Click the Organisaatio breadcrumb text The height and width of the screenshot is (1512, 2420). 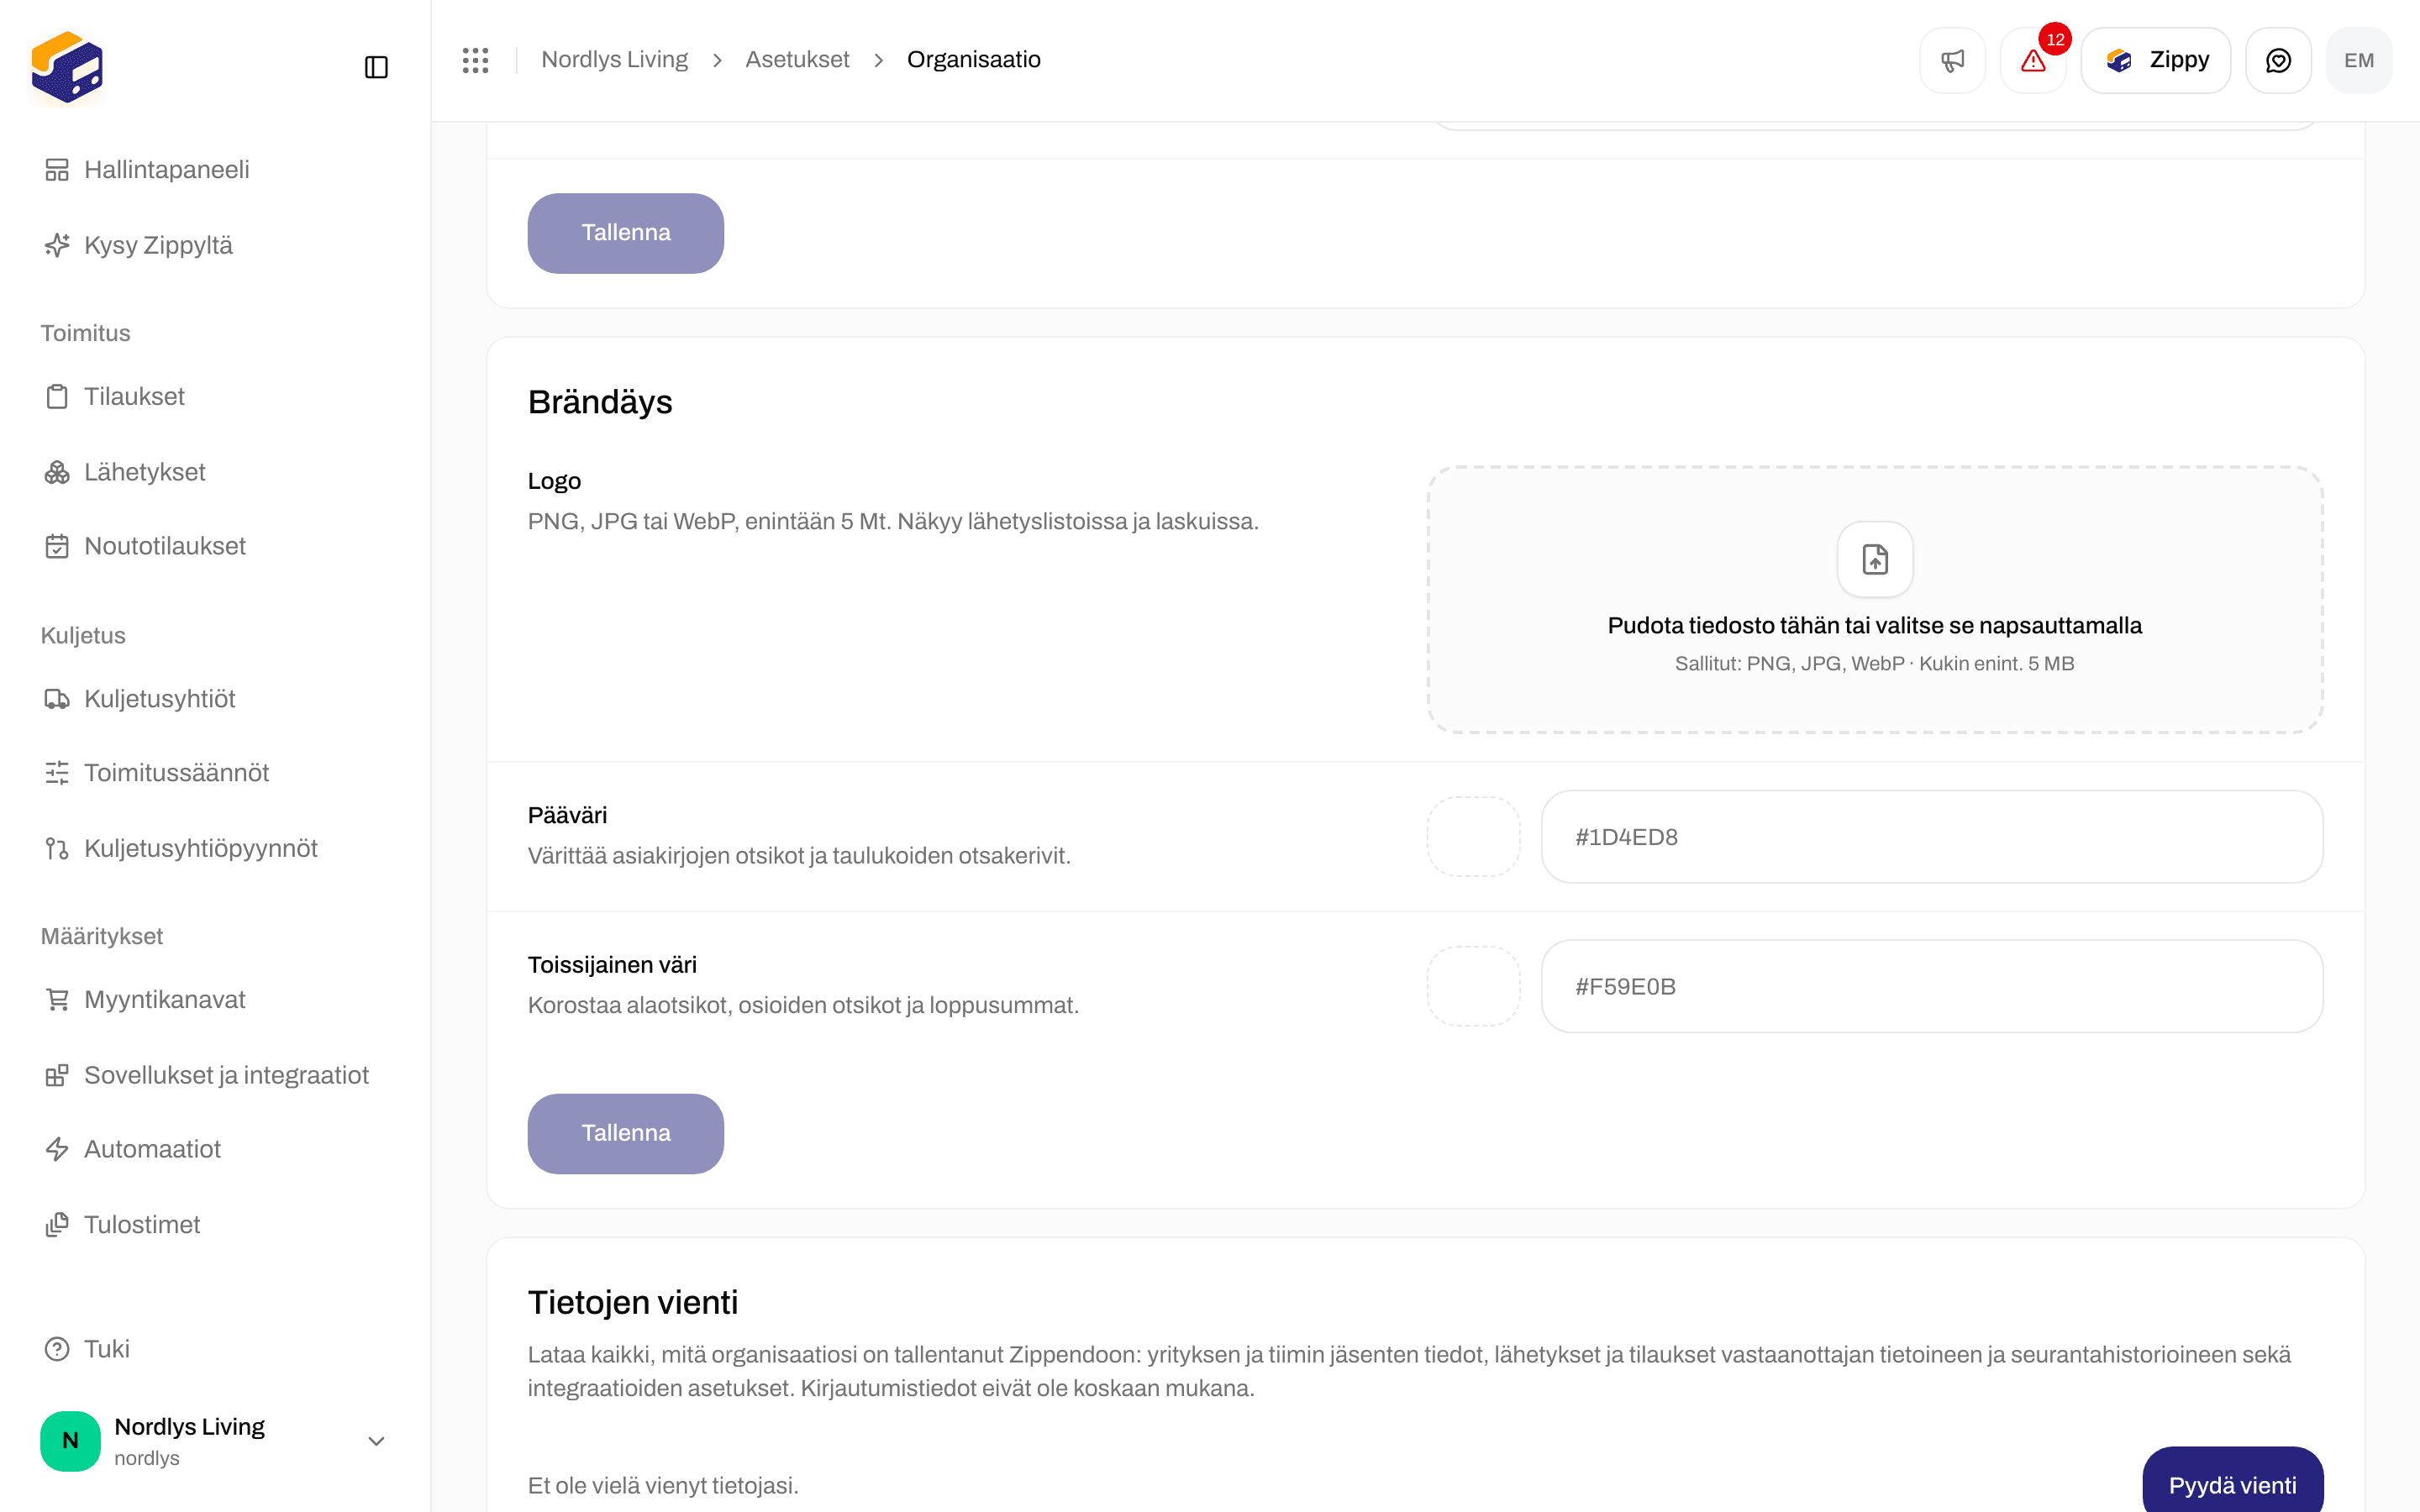(974, 60)
